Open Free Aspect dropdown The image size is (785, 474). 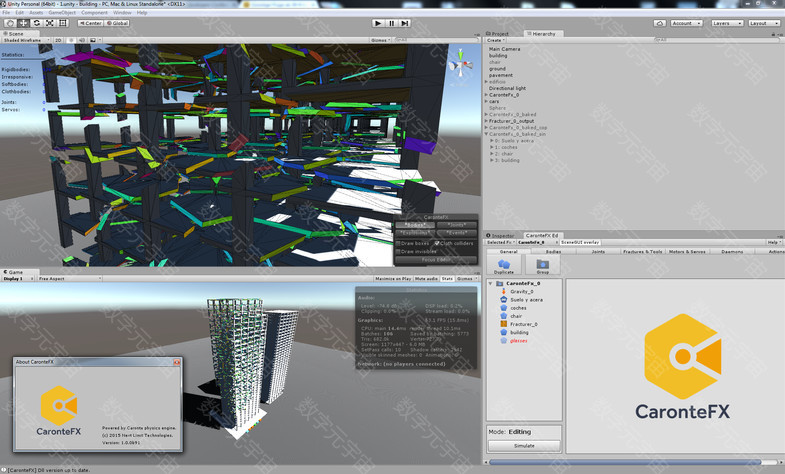[x=70, y=278]
